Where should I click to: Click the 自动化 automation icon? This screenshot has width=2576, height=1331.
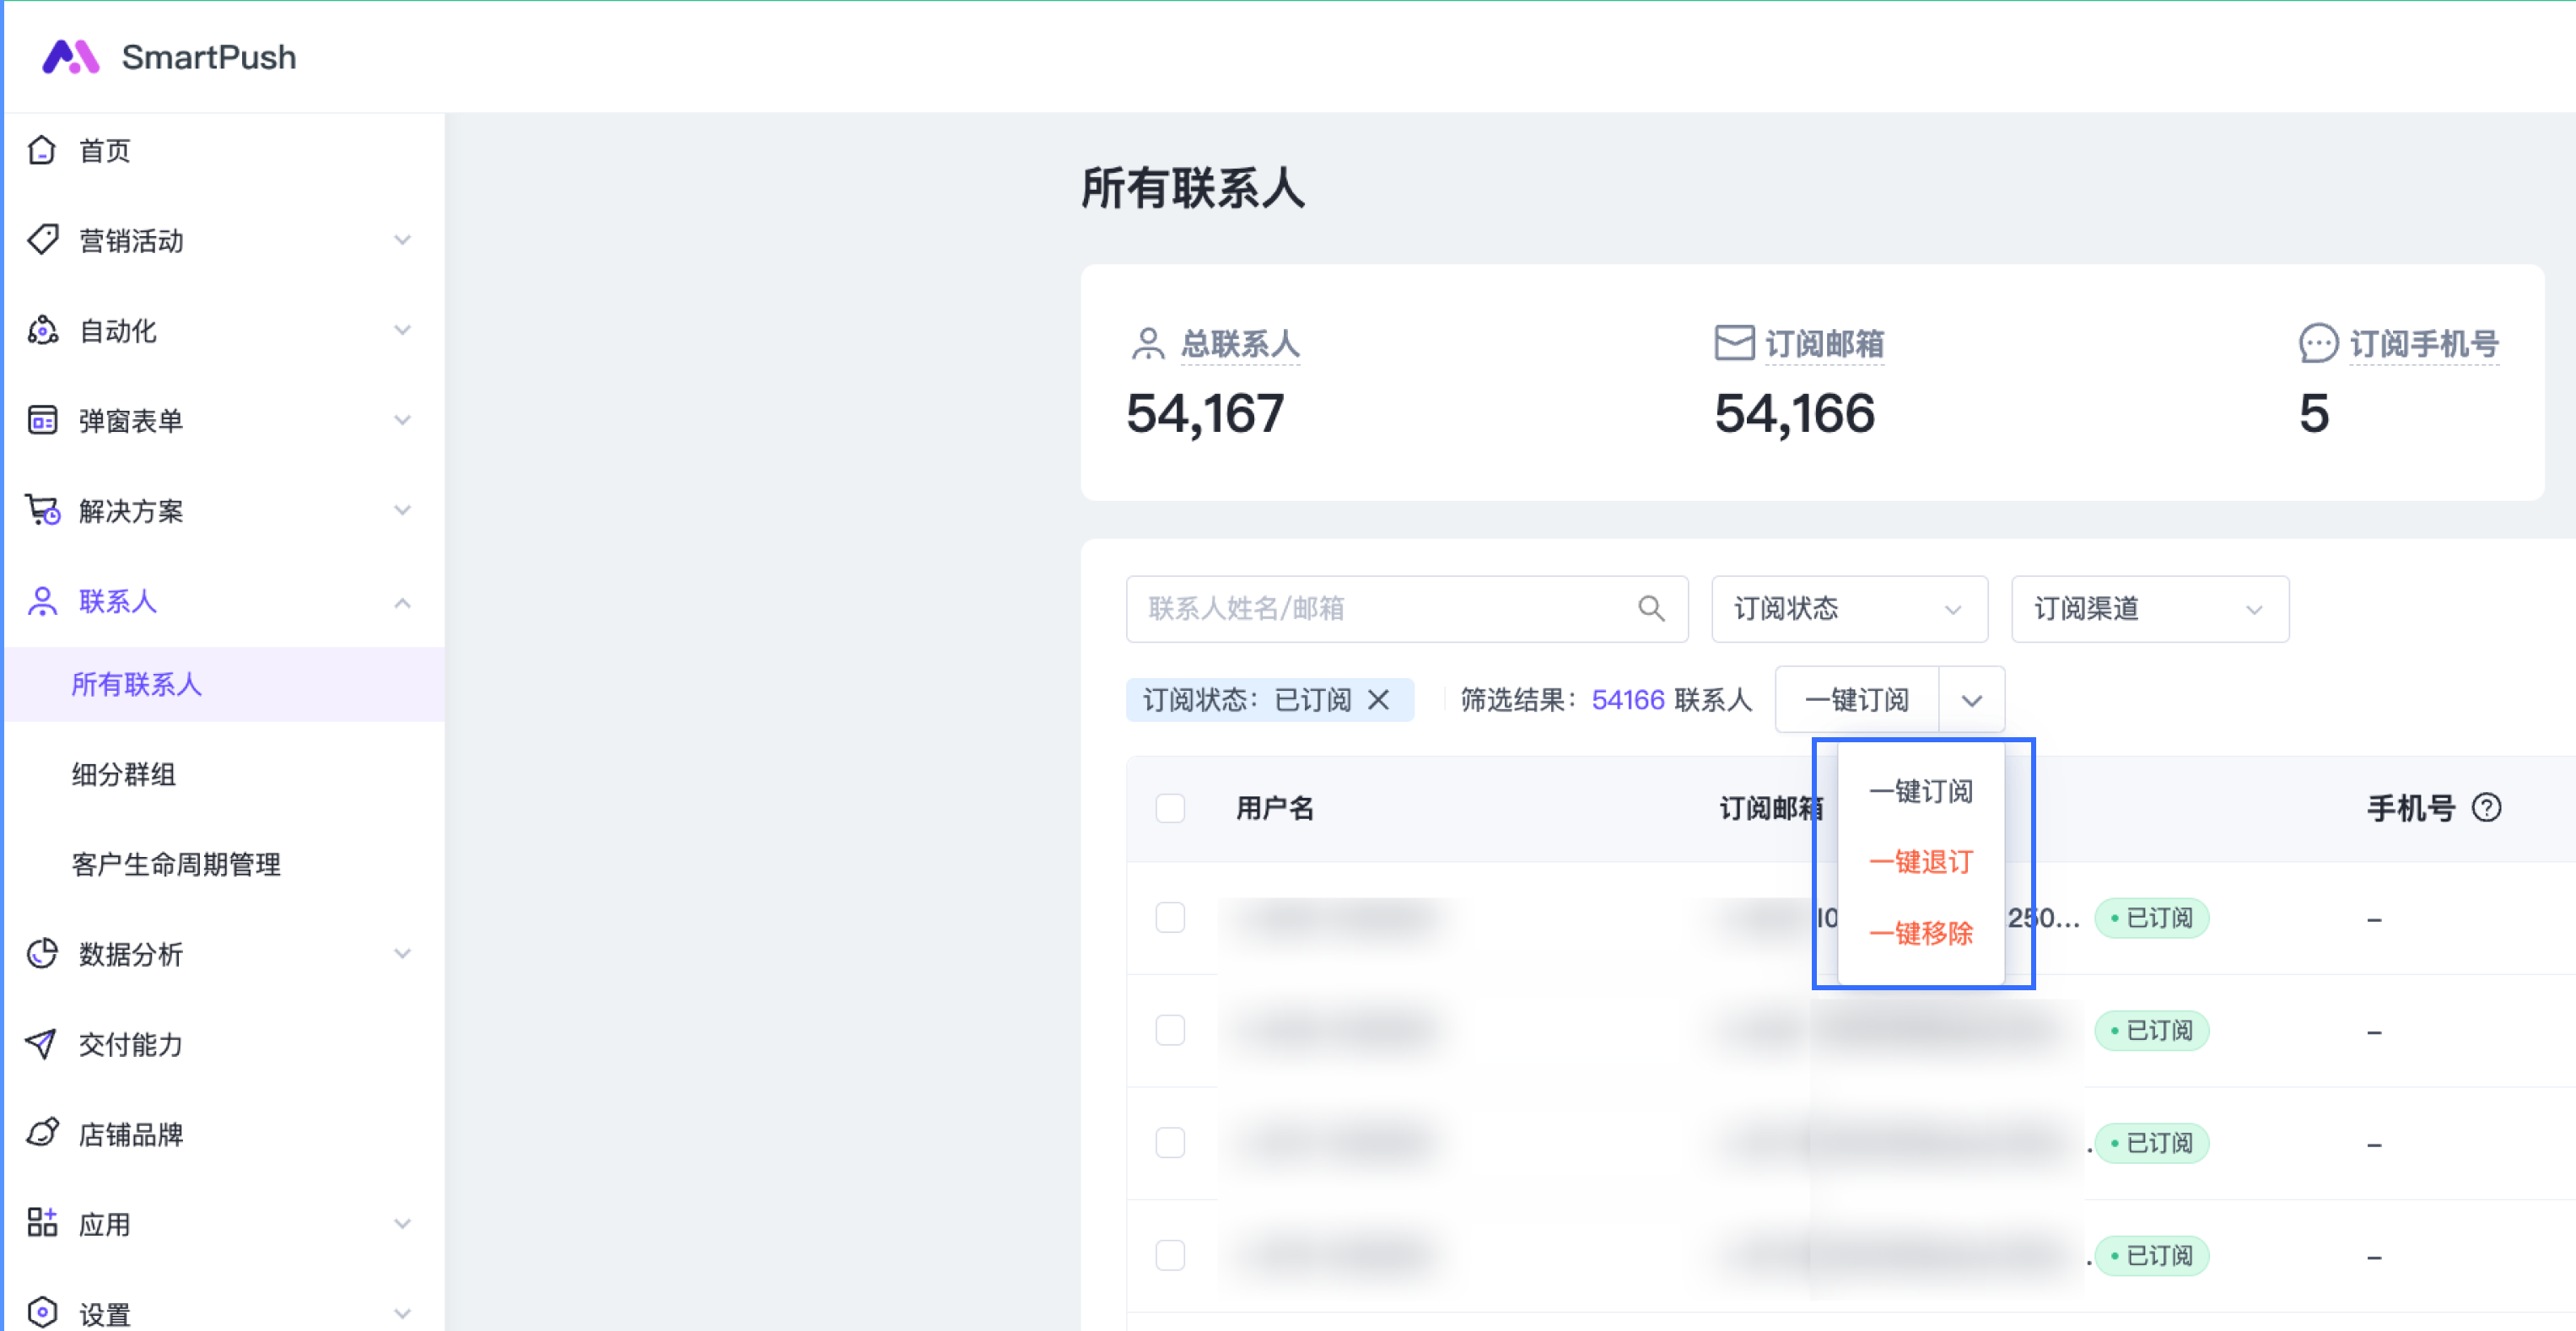[x=42, y=330]
